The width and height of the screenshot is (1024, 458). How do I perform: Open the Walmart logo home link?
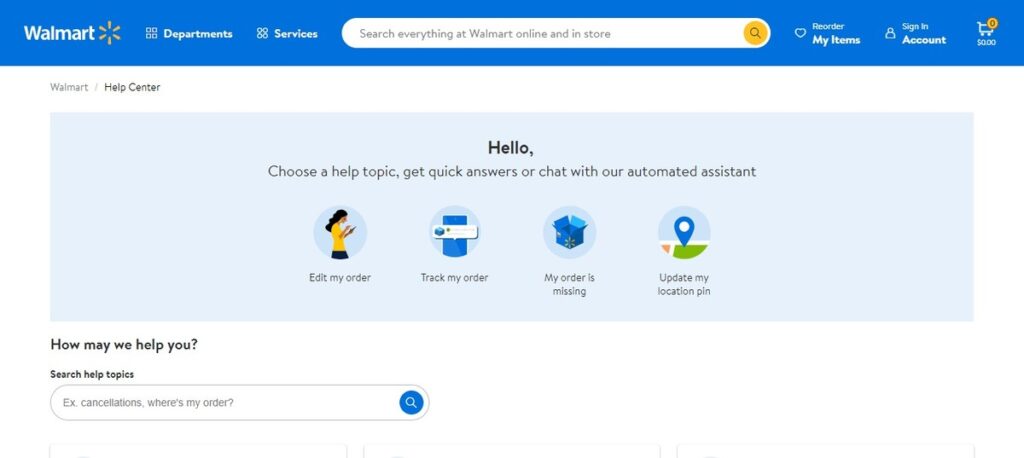click(x=72, y=33)
